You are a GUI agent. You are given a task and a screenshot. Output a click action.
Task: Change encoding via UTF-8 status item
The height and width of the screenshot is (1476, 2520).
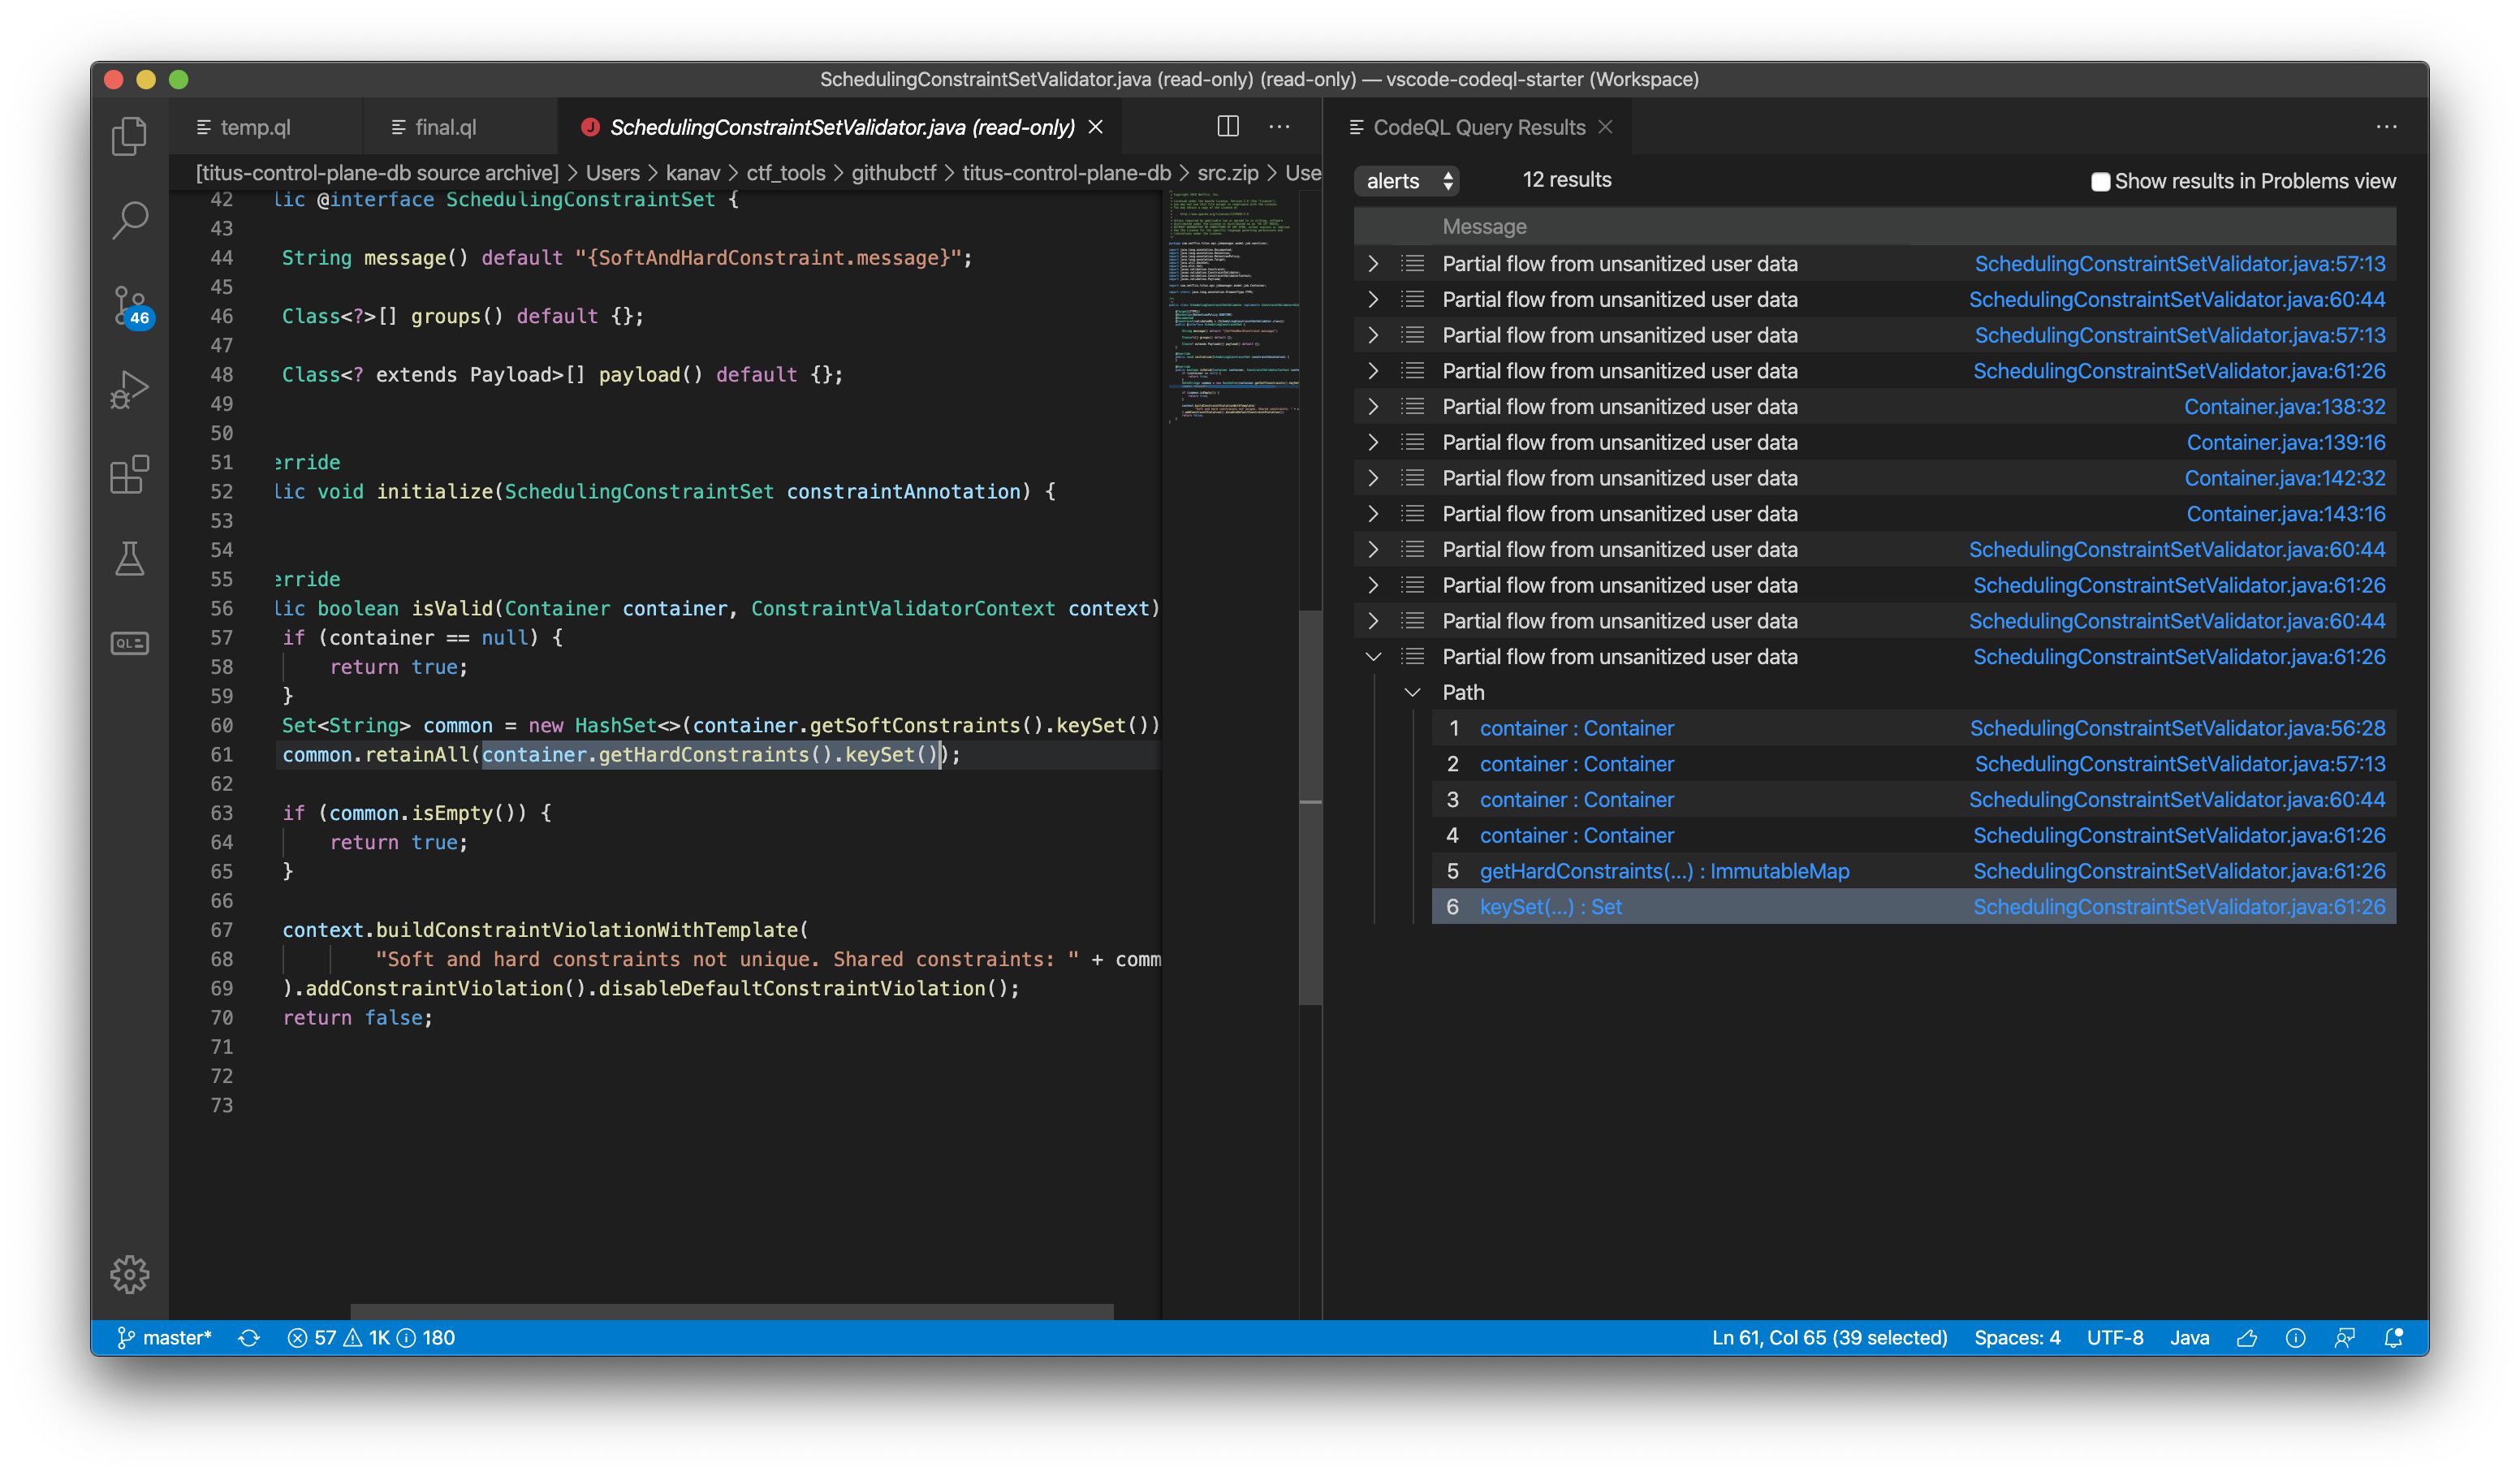[x=2114, y=1338]
